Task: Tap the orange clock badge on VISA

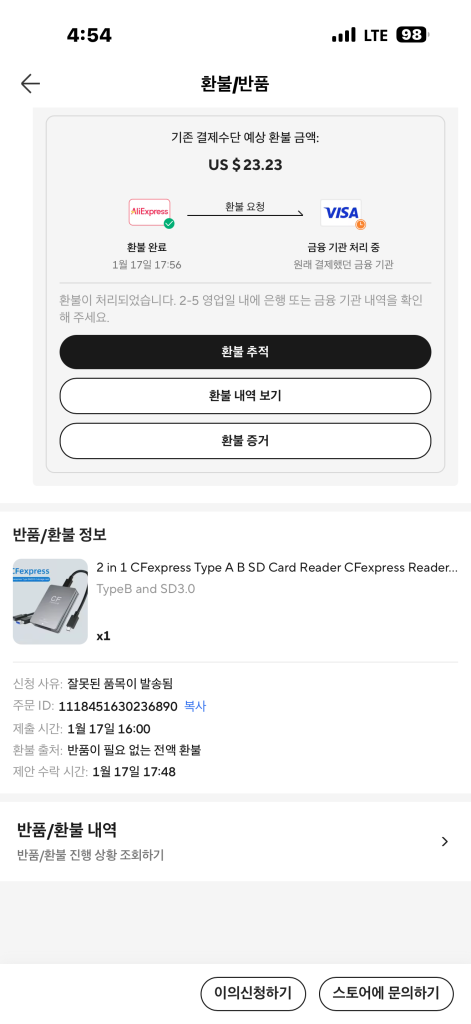Action: point(360,224)
